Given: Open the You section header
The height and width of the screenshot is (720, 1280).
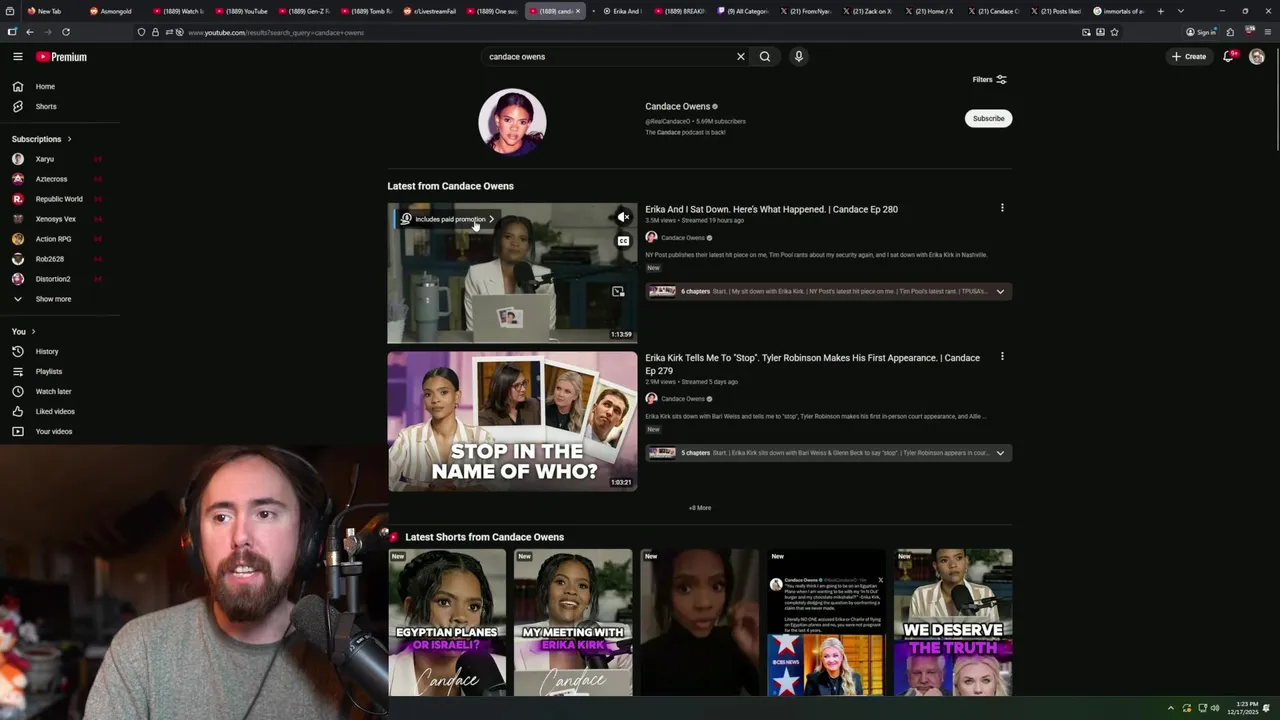Looking at the screenshot, I should [24, 331].
